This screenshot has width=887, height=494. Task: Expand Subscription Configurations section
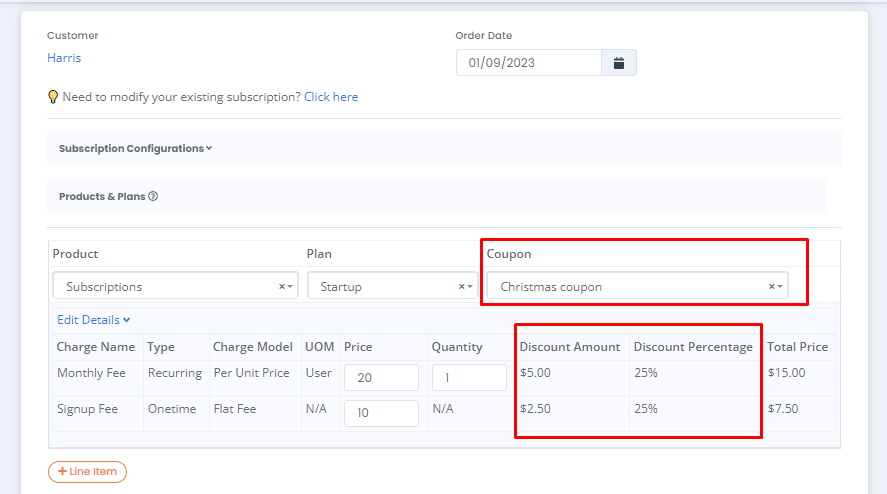[135, 148]
